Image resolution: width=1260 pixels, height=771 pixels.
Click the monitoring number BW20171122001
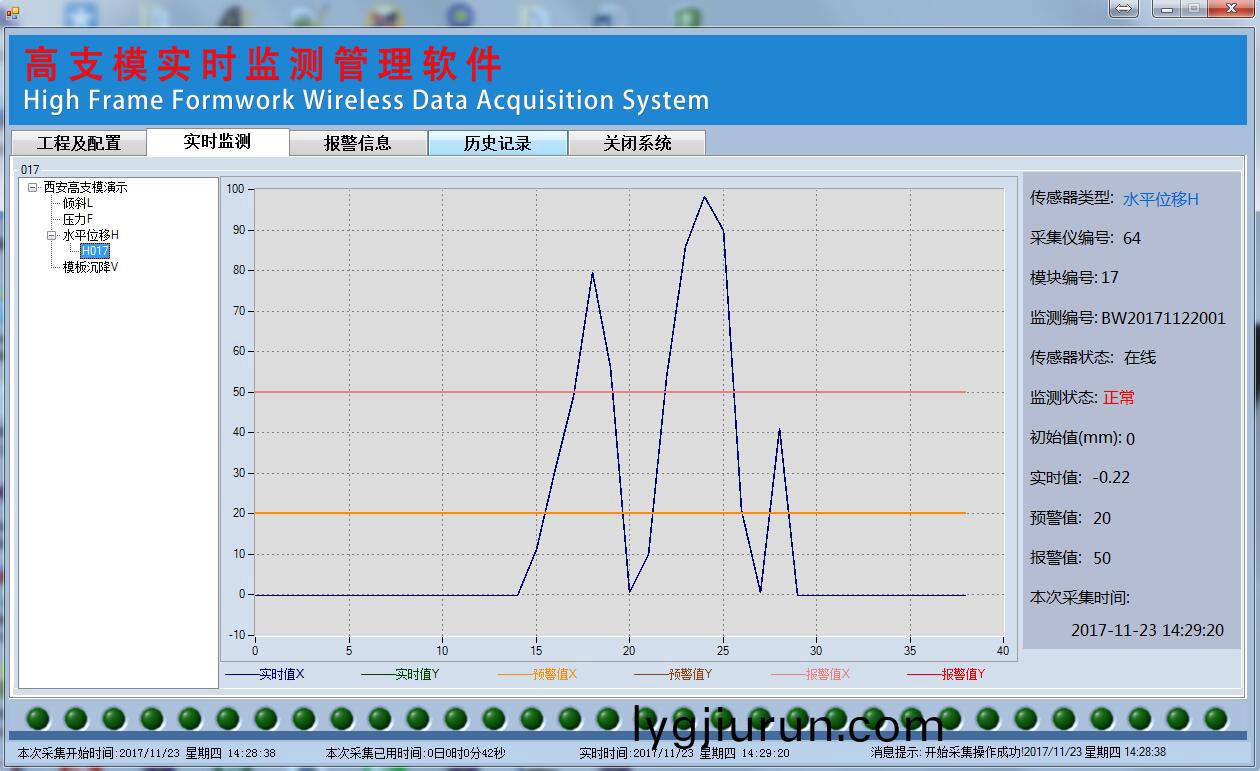point(1163,318)
